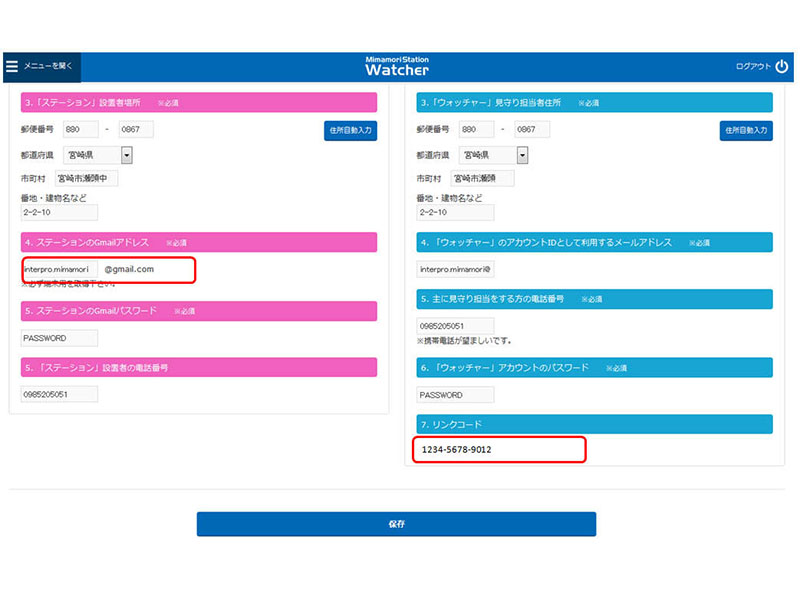Viewport: 800px width, 600px height.
Task: Click the heading 6.「ウォッチャー」アカウントのパスワード
Action: click(594, 367)
